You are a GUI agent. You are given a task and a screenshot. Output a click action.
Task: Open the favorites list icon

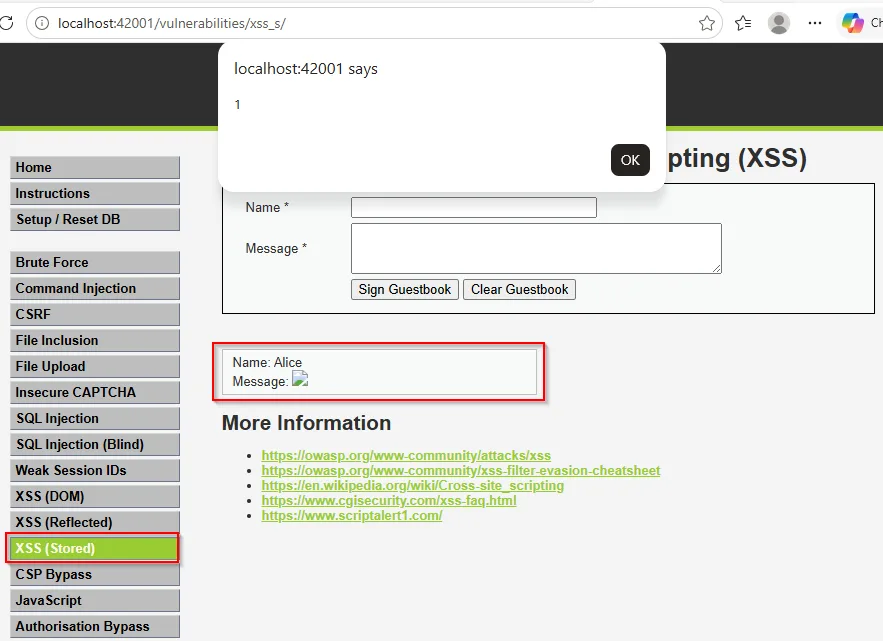click(743, 23)
